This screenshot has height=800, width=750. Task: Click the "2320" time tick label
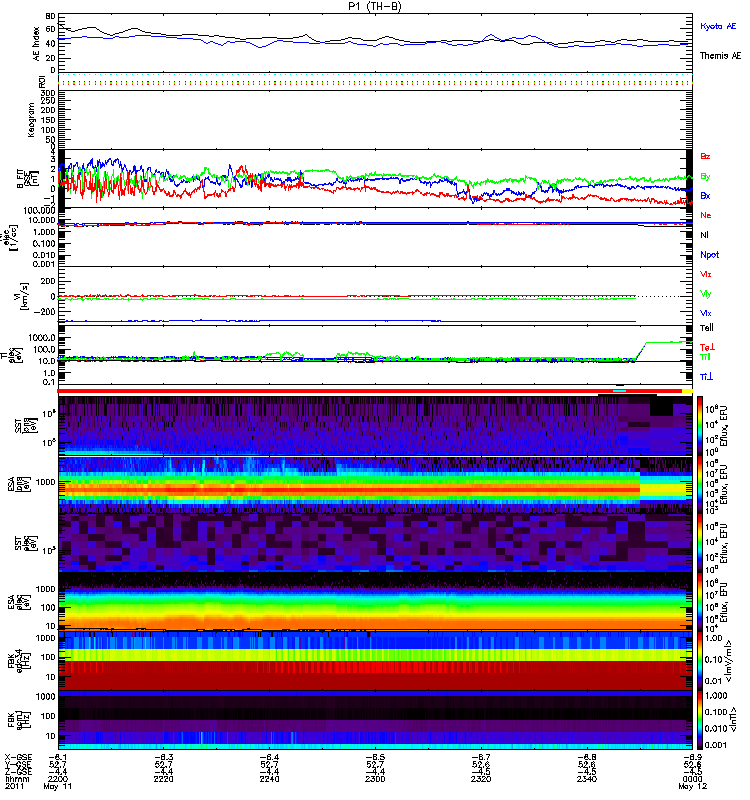[481, 779]
